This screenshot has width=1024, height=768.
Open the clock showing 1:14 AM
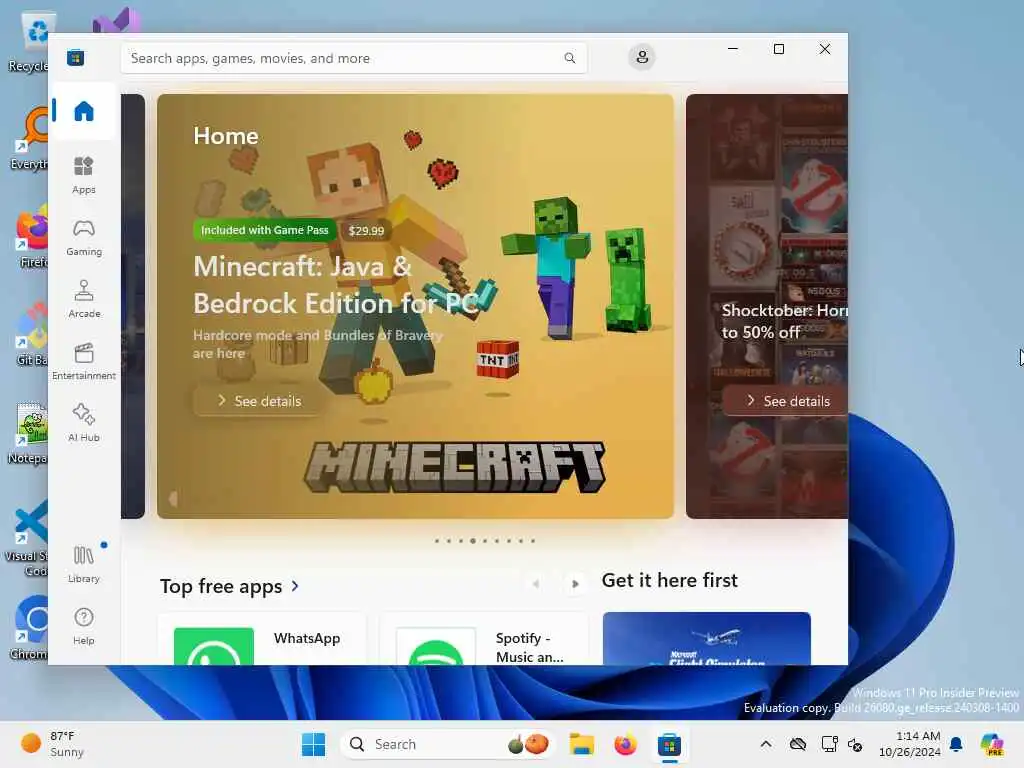coord(910,744)
